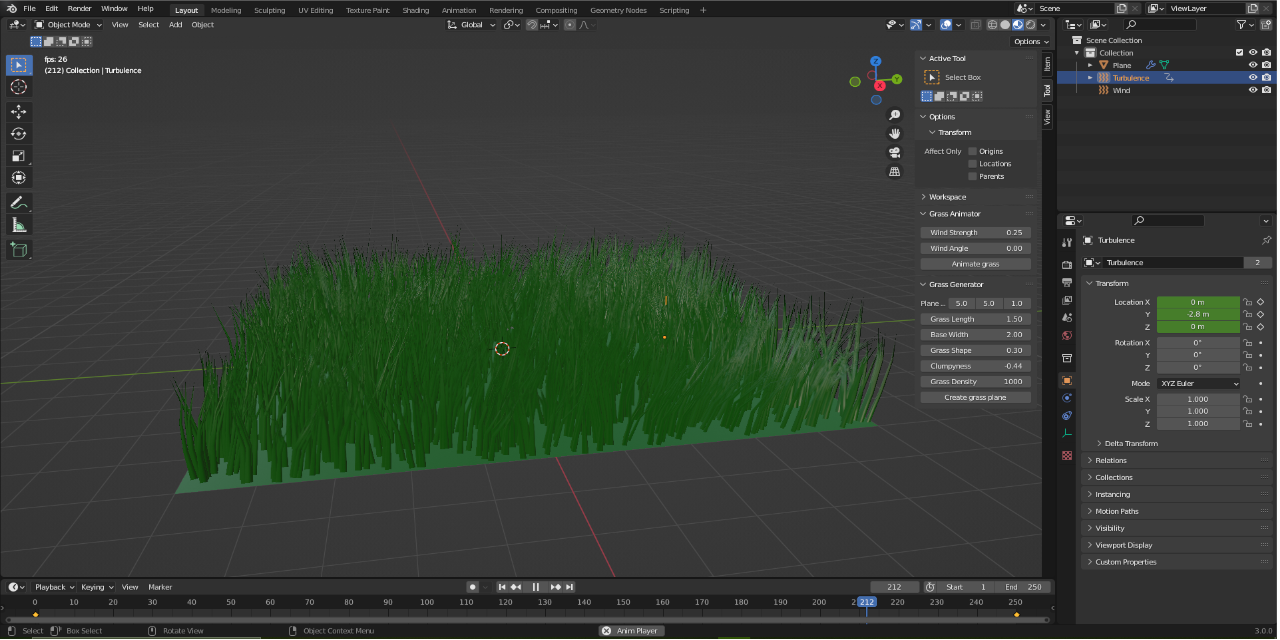Screen dimensions: 1280x640
Task: Open the Object Data properties tab
Action: coord(1067,433)
